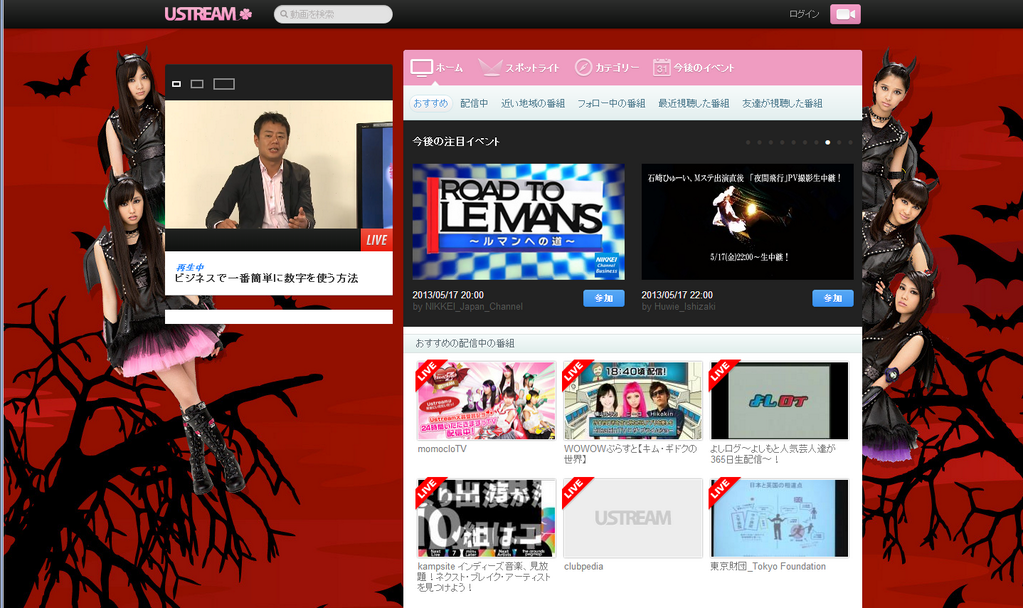Image resolution: width=1023 pixels, height=608 pixels.
Task: Click the ログイン link
Action: (x=804, y=14)
